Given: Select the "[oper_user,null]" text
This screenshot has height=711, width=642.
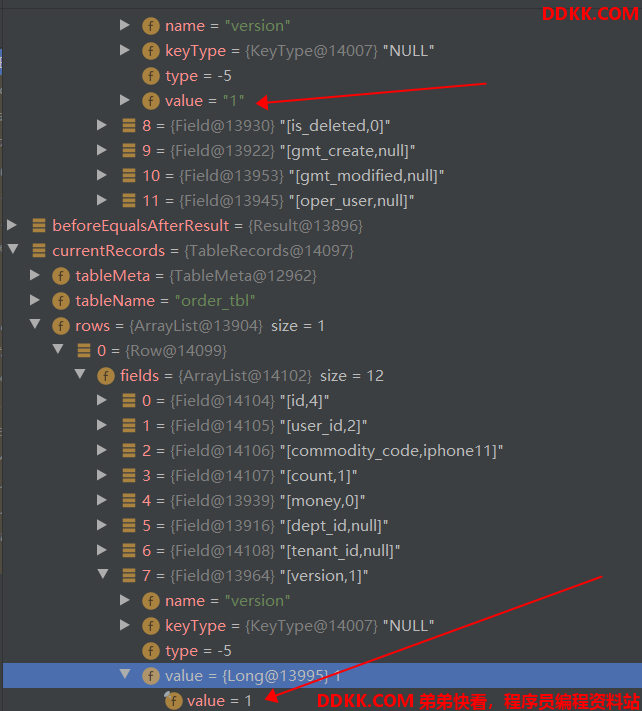Looking at the screenshot, I should 352,200.
